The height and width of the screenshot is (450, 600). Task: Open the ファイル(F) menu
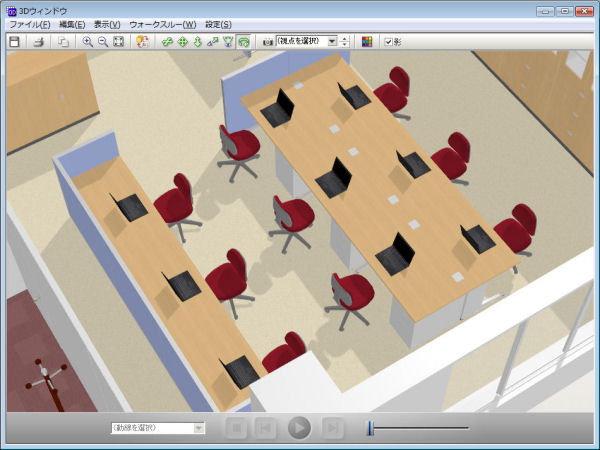[x=29, y=24]
